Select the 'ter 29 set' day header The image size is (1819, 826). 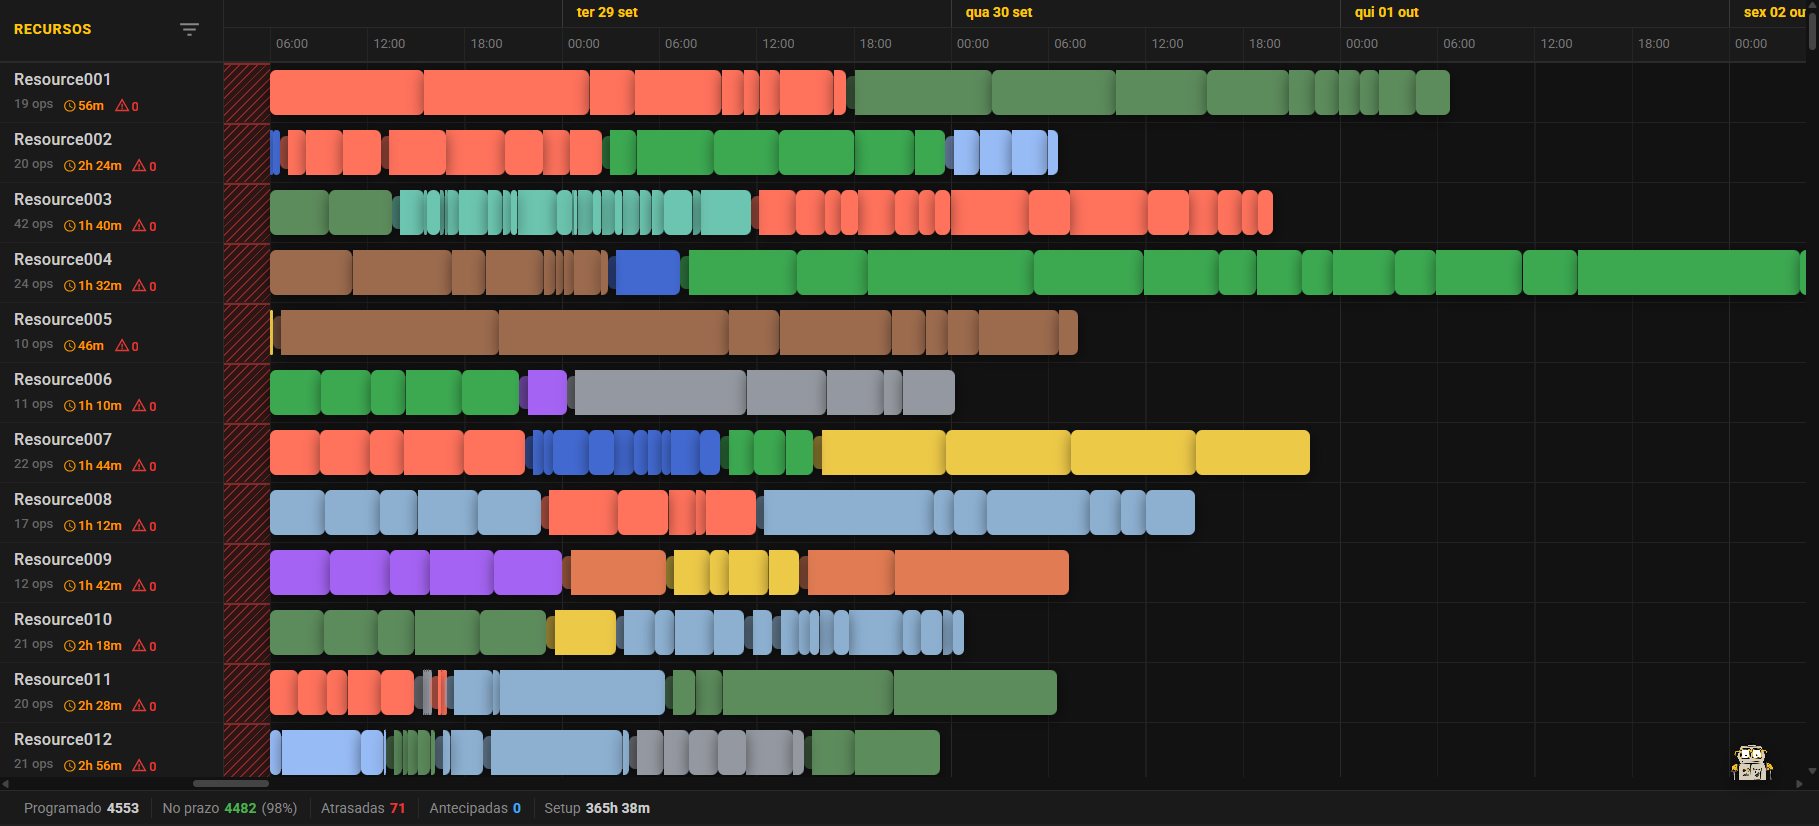pyautogui.click(x=607, y=12)
